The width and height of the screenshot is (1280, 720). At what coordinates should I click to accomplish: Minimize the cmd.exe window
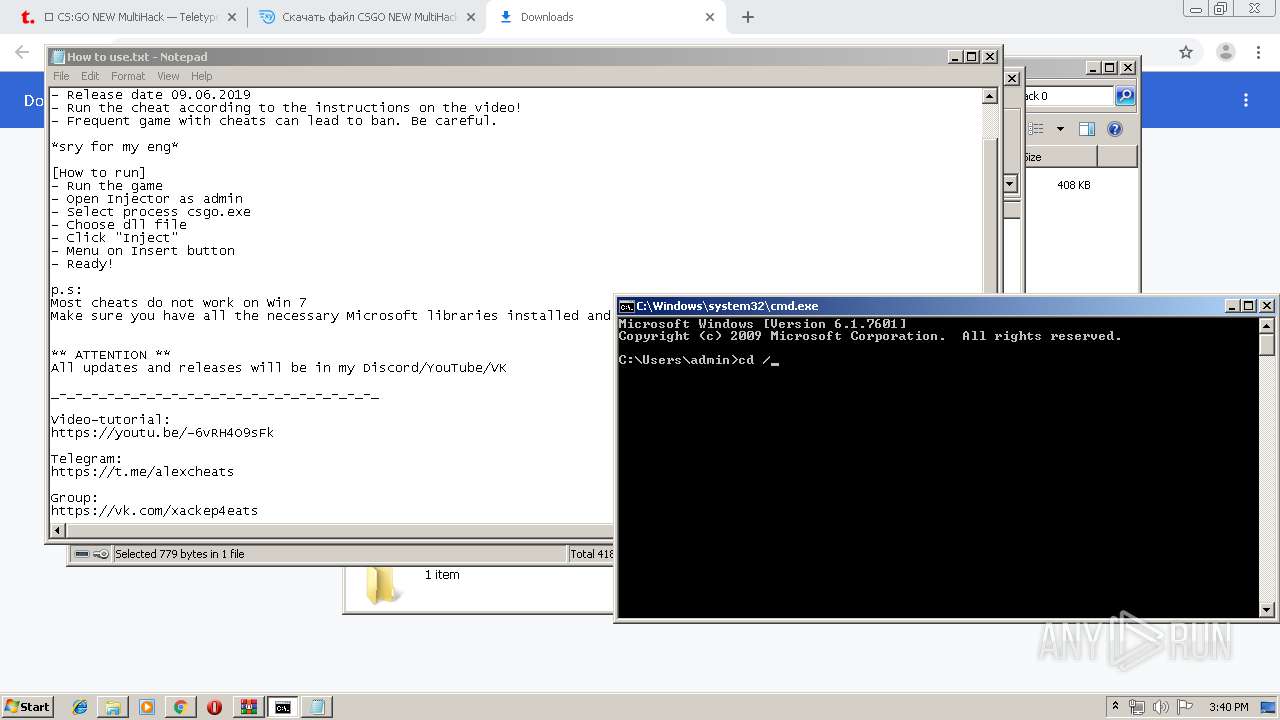(x=1232, y=305)
